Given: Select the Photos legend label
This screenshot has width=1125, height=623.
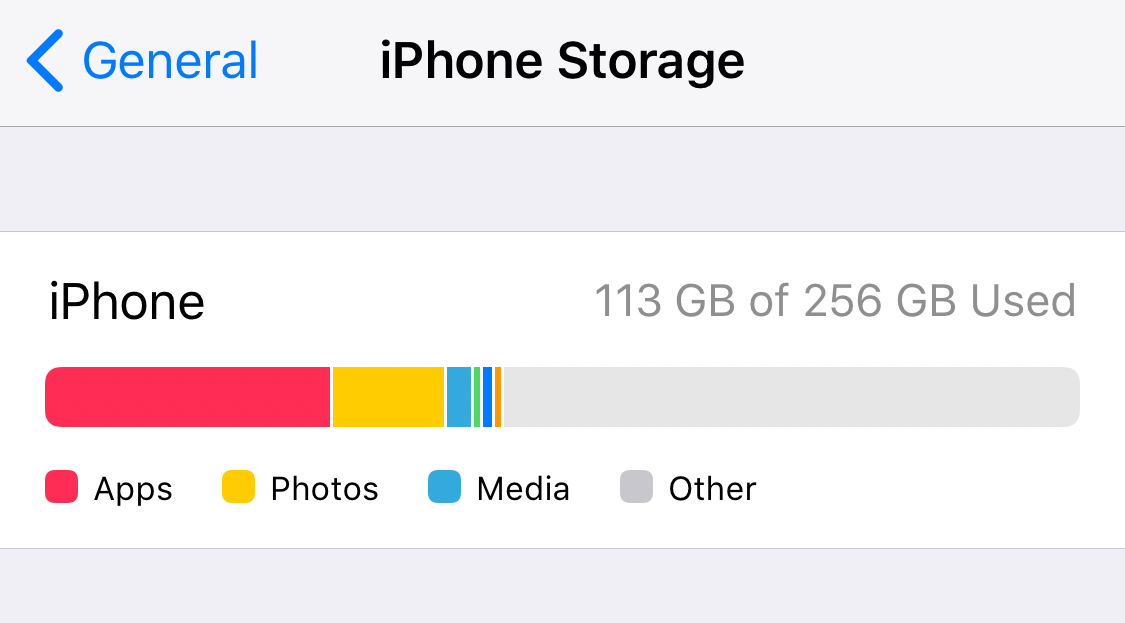Looking at the screenshot, I should pyautogui.click(x=324, y=489).
